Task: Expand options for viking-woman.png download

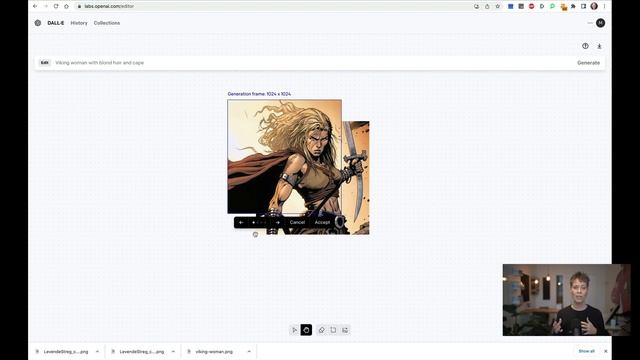Action: pos(249,351)
